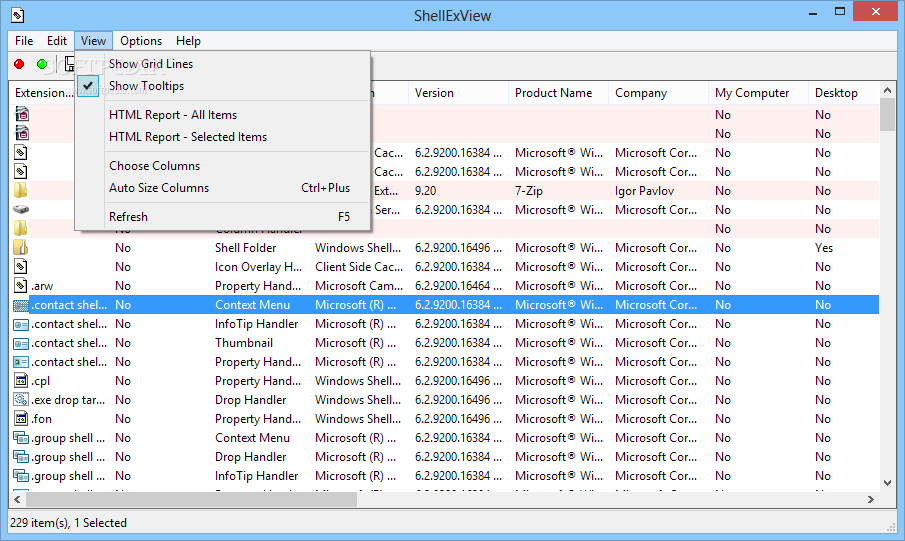Select Auto Size Columns in the menu
905x541 pixels.
click(222, 188)
